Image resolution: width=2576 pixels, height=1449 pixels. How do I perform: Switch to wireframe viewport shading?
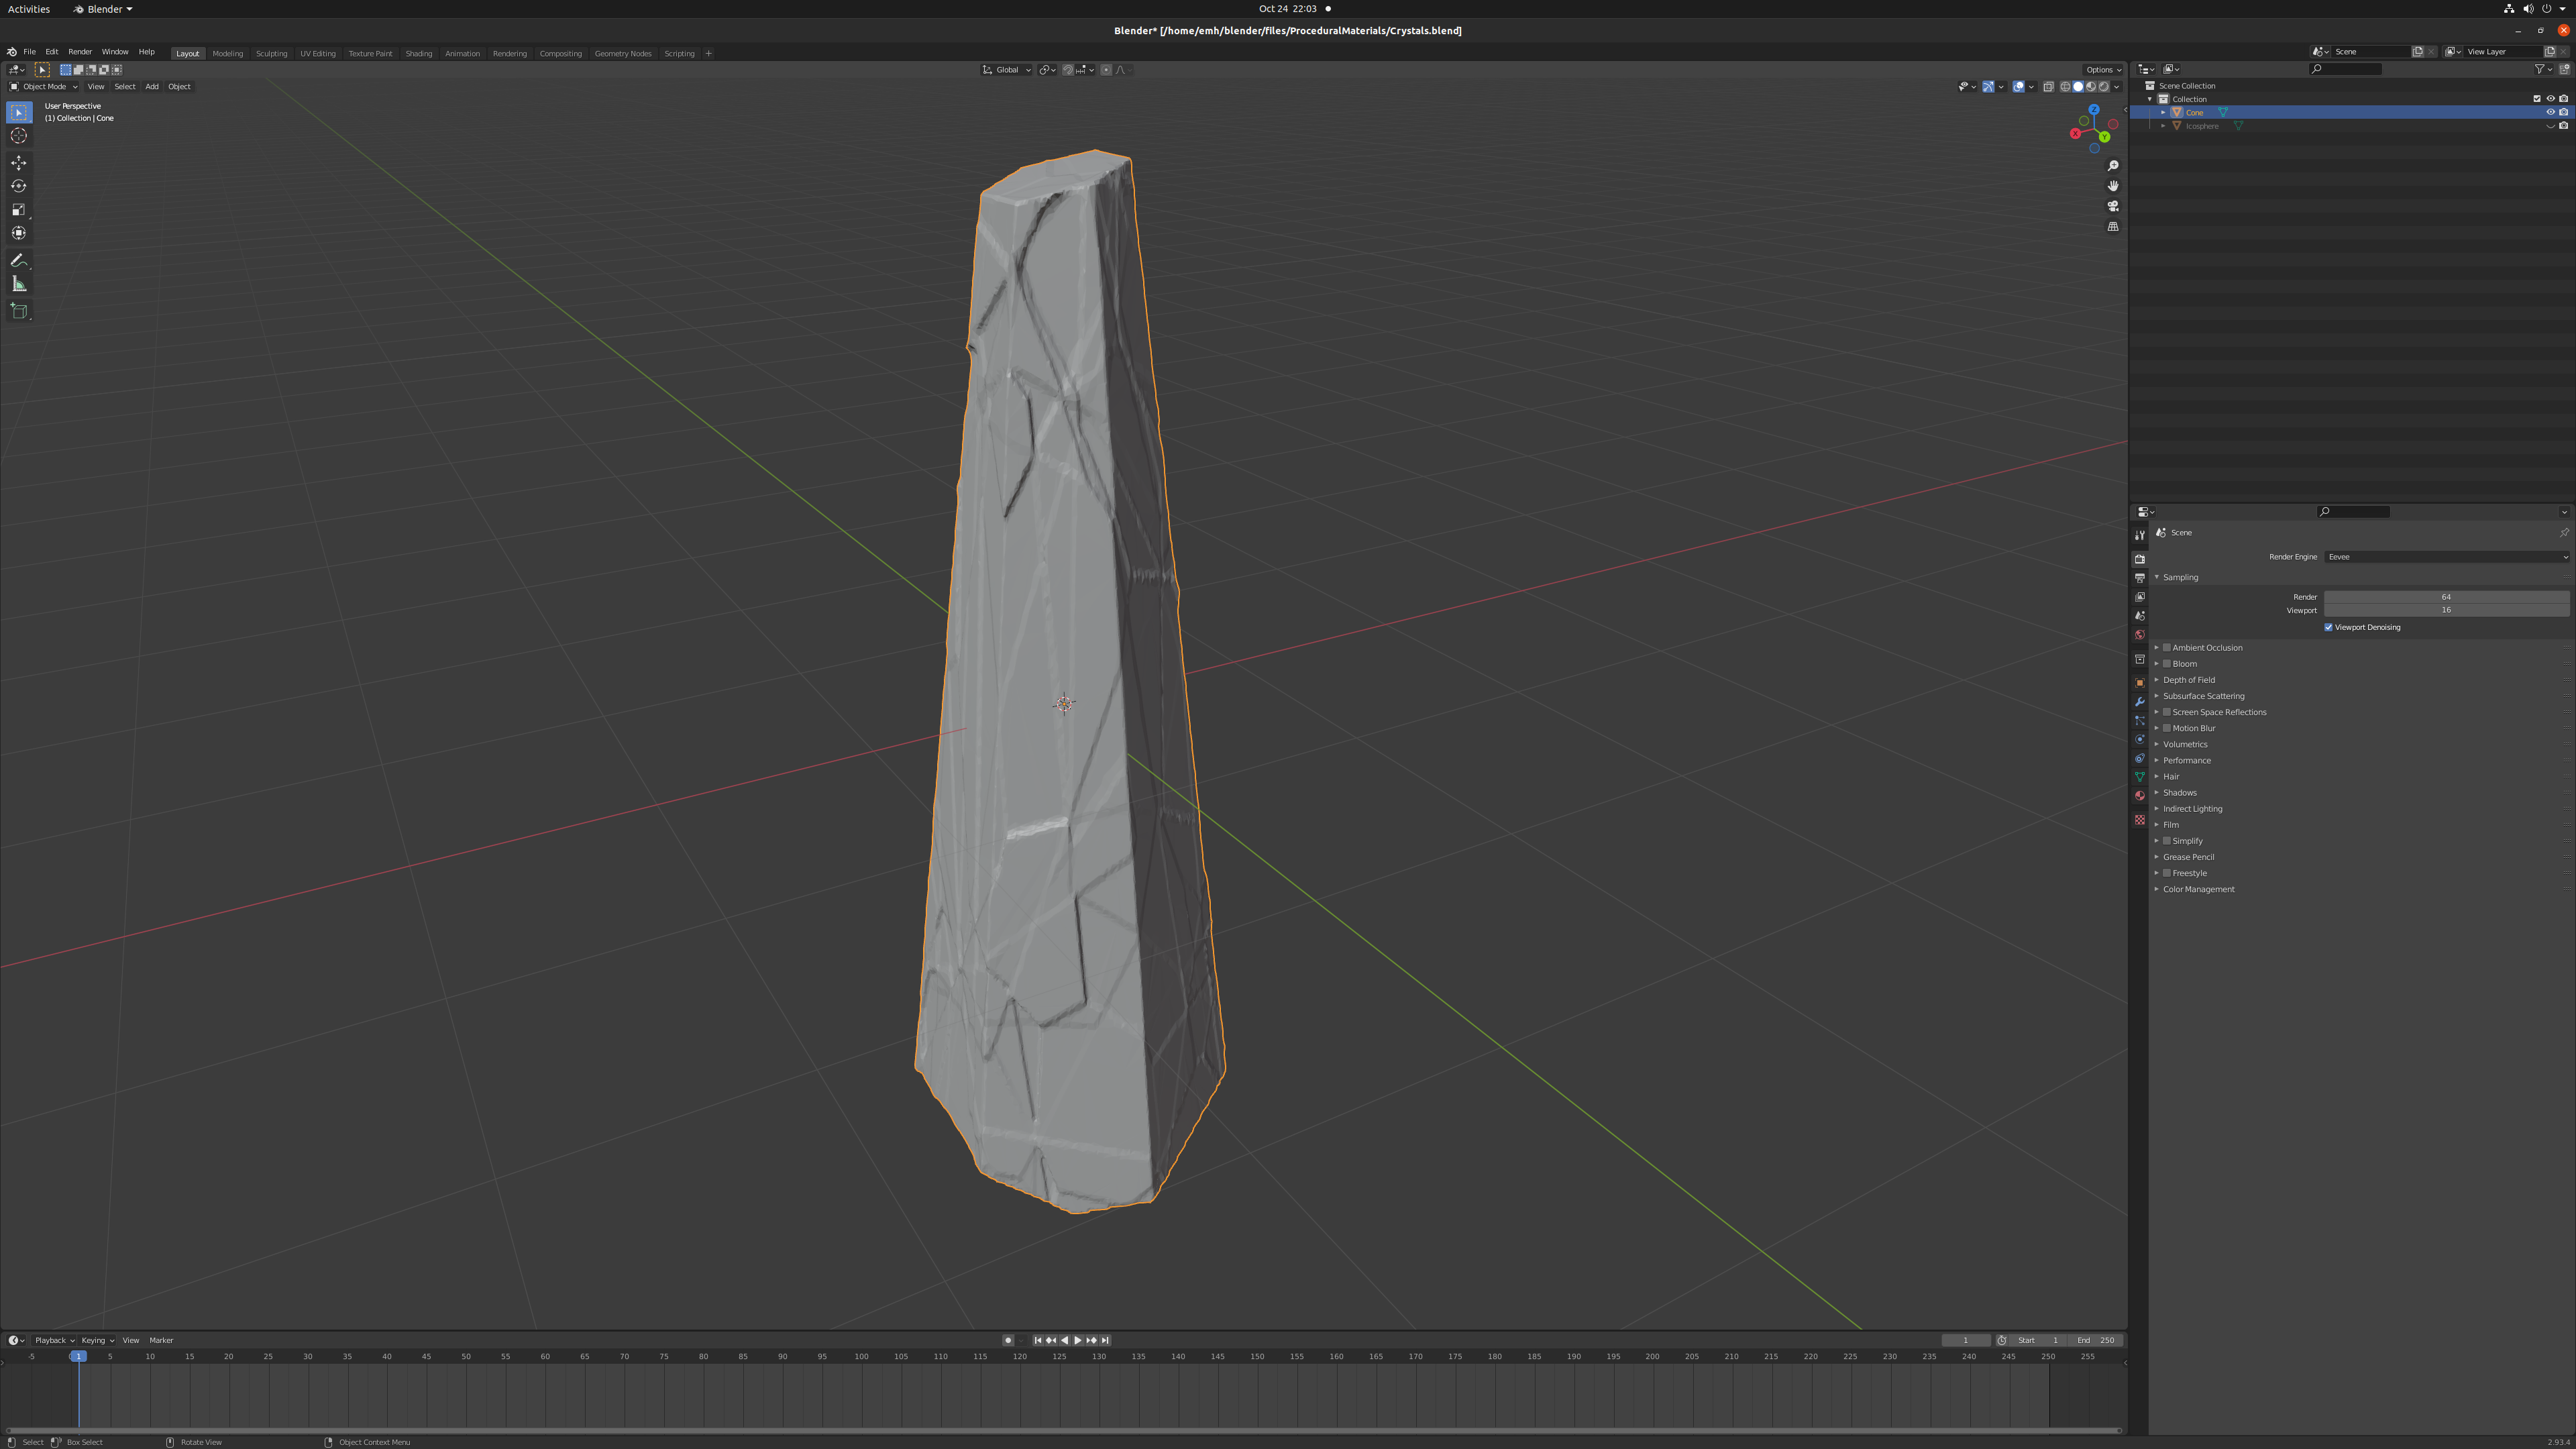(x=2065, y=86)
